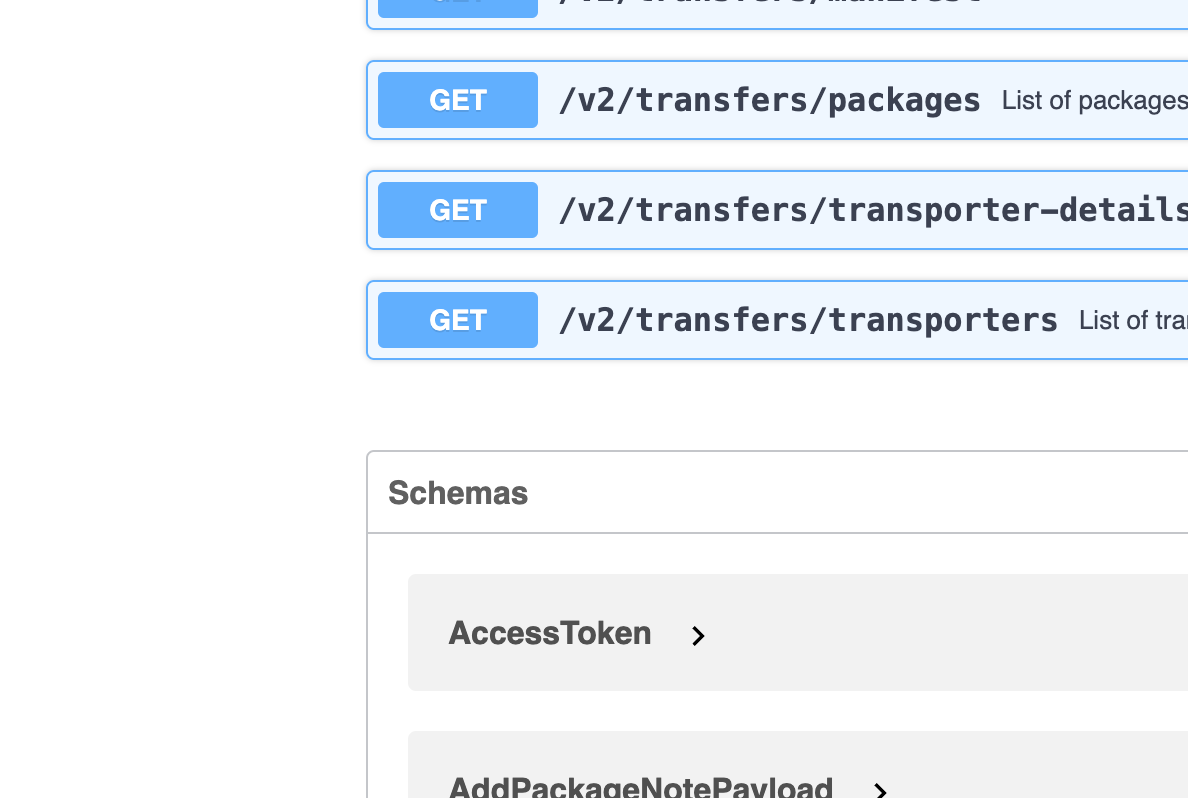Expand the cut-off transfers endpoint at top
Screen dimensions: 1188x798
(770, 8)
